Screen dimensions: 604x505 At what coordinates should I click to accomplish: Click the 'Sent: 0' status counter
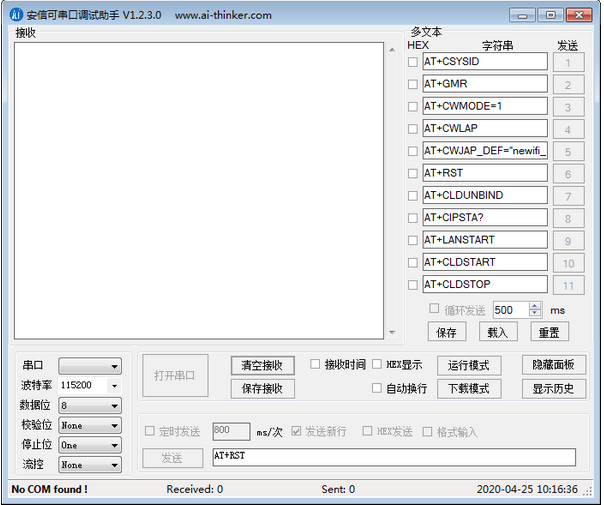(338, 489)
